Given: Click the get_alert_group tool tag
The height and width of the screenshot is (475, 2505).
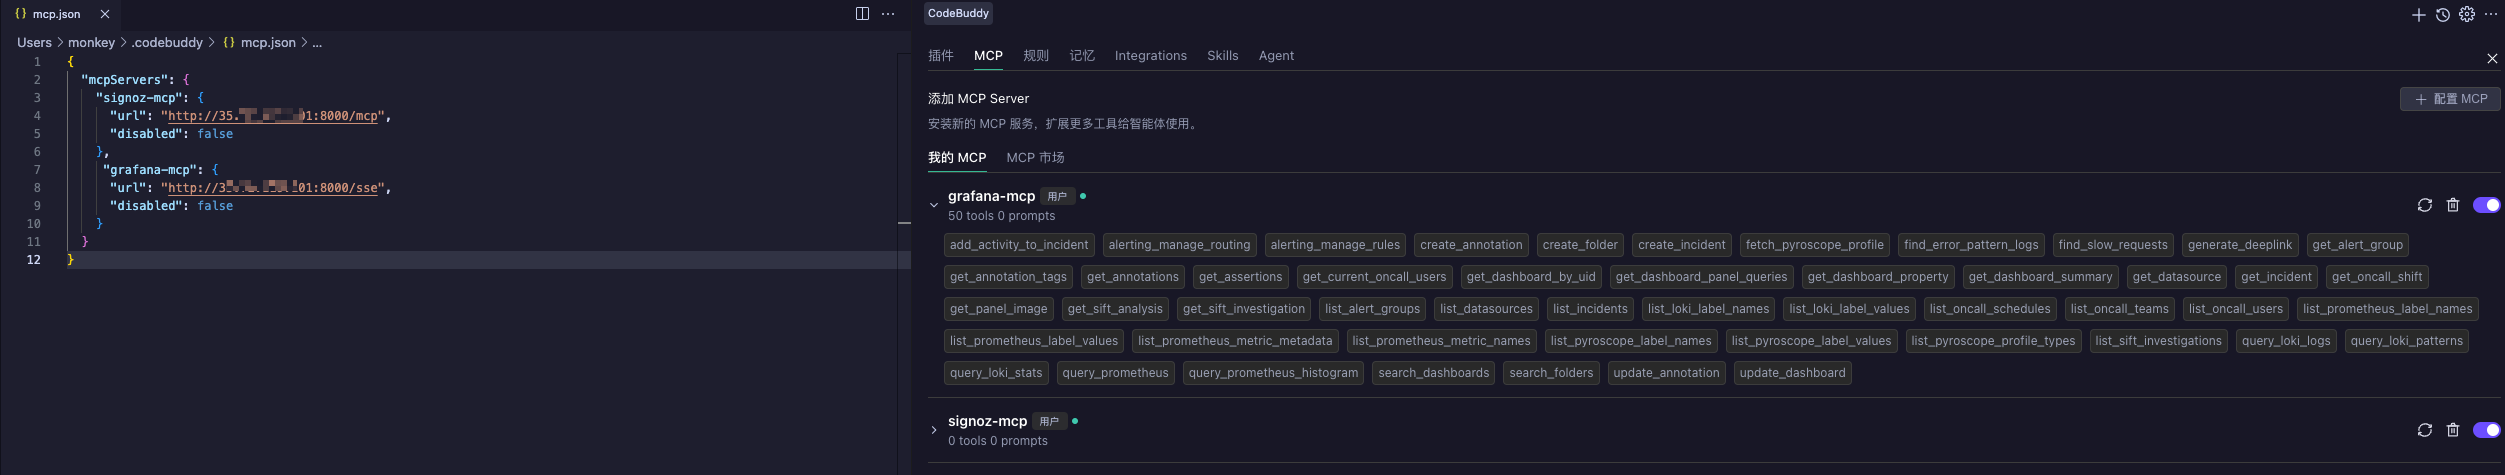Looking at the screenshot, I should click(2357, 245).
